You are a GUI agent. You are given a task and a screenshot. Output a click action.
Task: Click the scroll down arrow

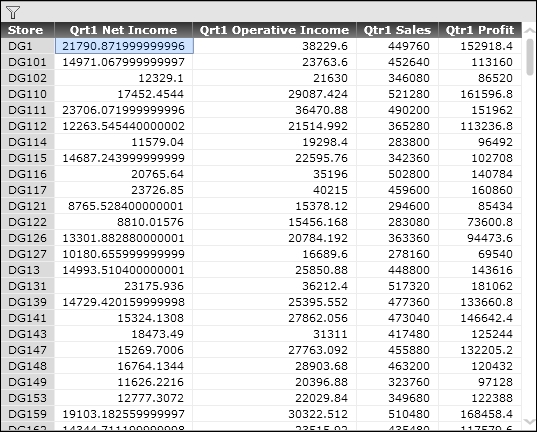[x=529, y=421]
